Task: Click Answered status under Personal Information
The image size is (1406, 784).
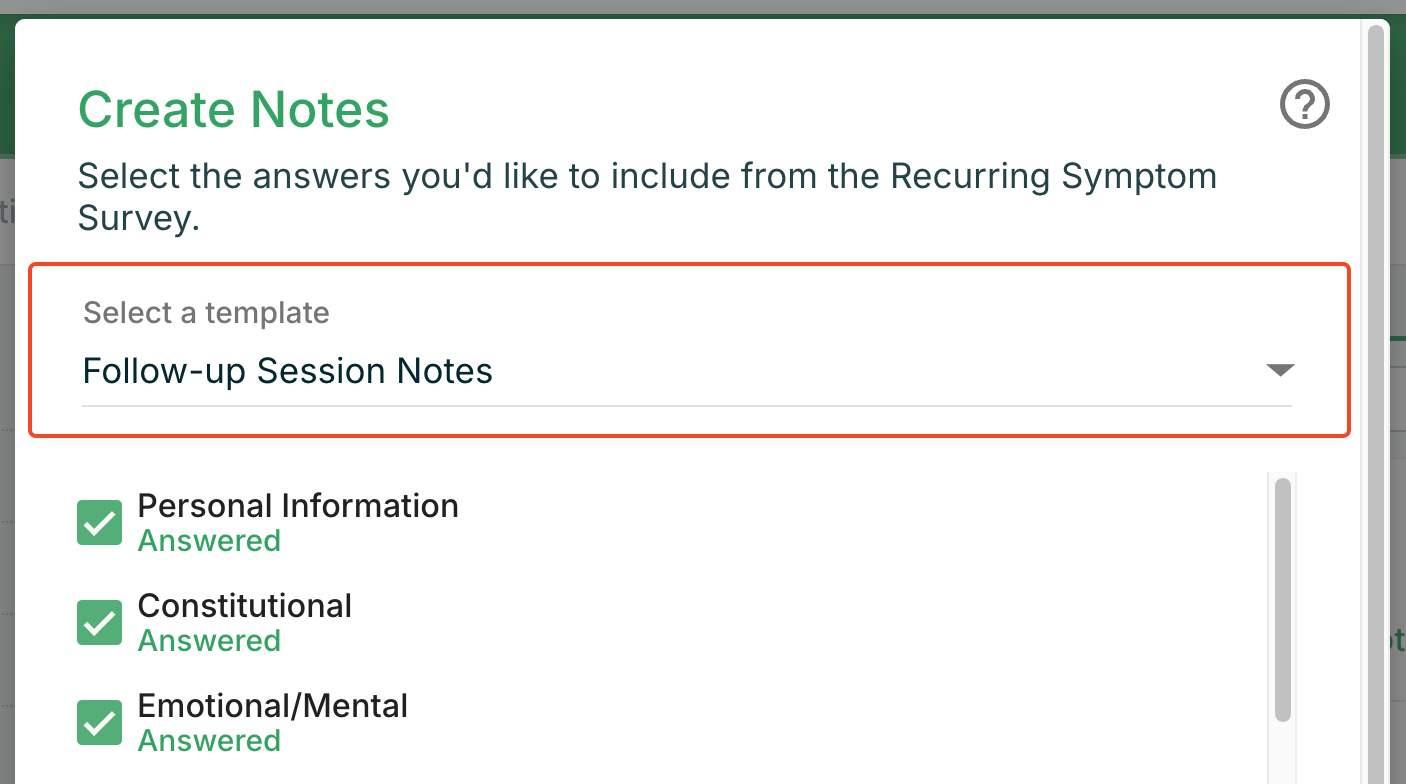Action: (x=209, y=541)
